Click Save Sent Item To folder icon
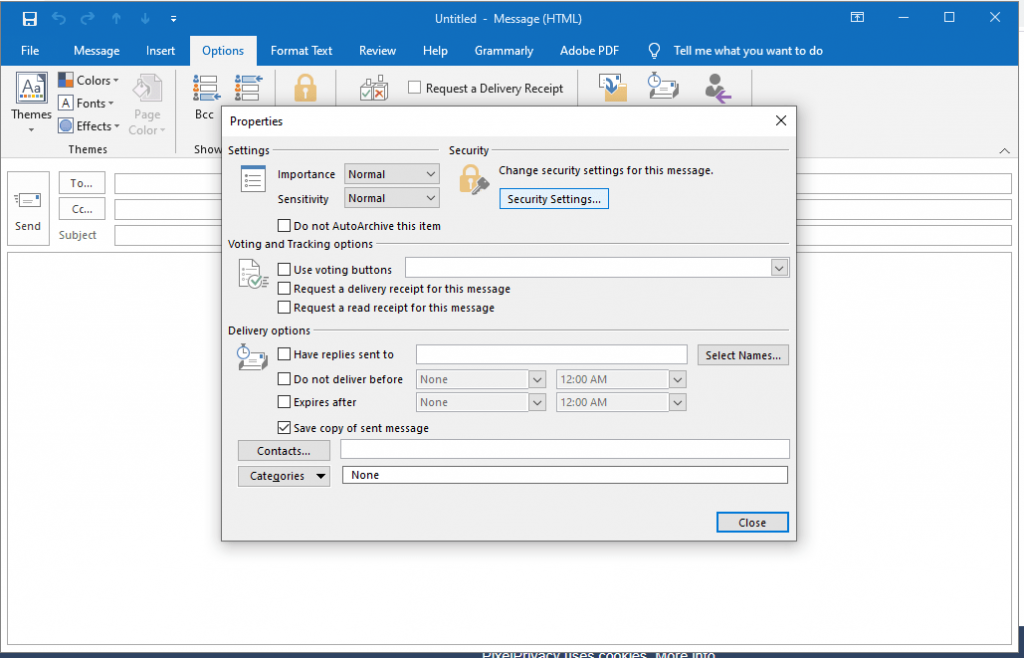Viewport: 1024px width, 658px height. [613, 87]
